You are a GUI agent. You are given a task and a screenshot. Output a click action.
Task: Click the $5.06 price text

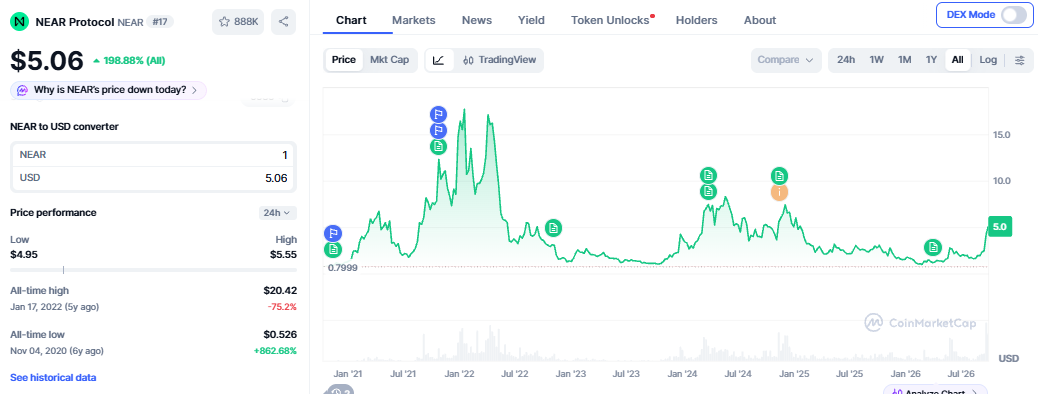tap(47, 61)
